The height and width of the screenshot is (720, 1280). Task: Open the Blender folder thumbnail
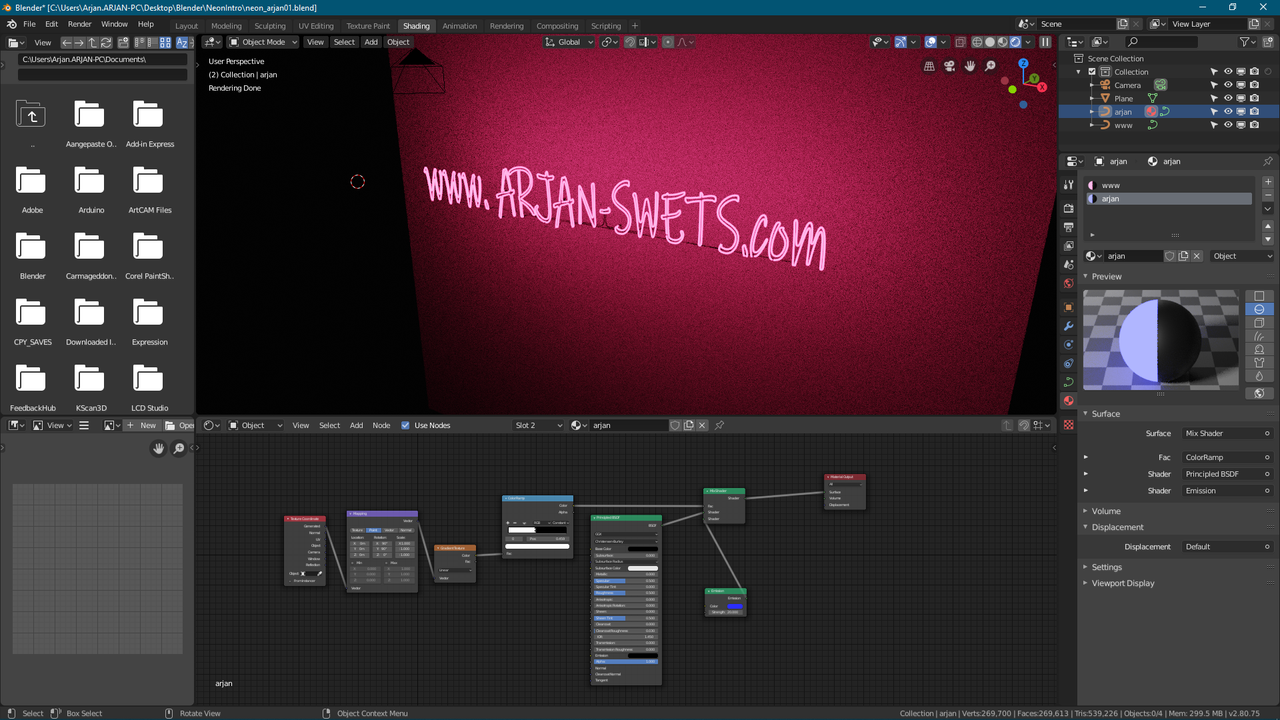click(31, 255)
